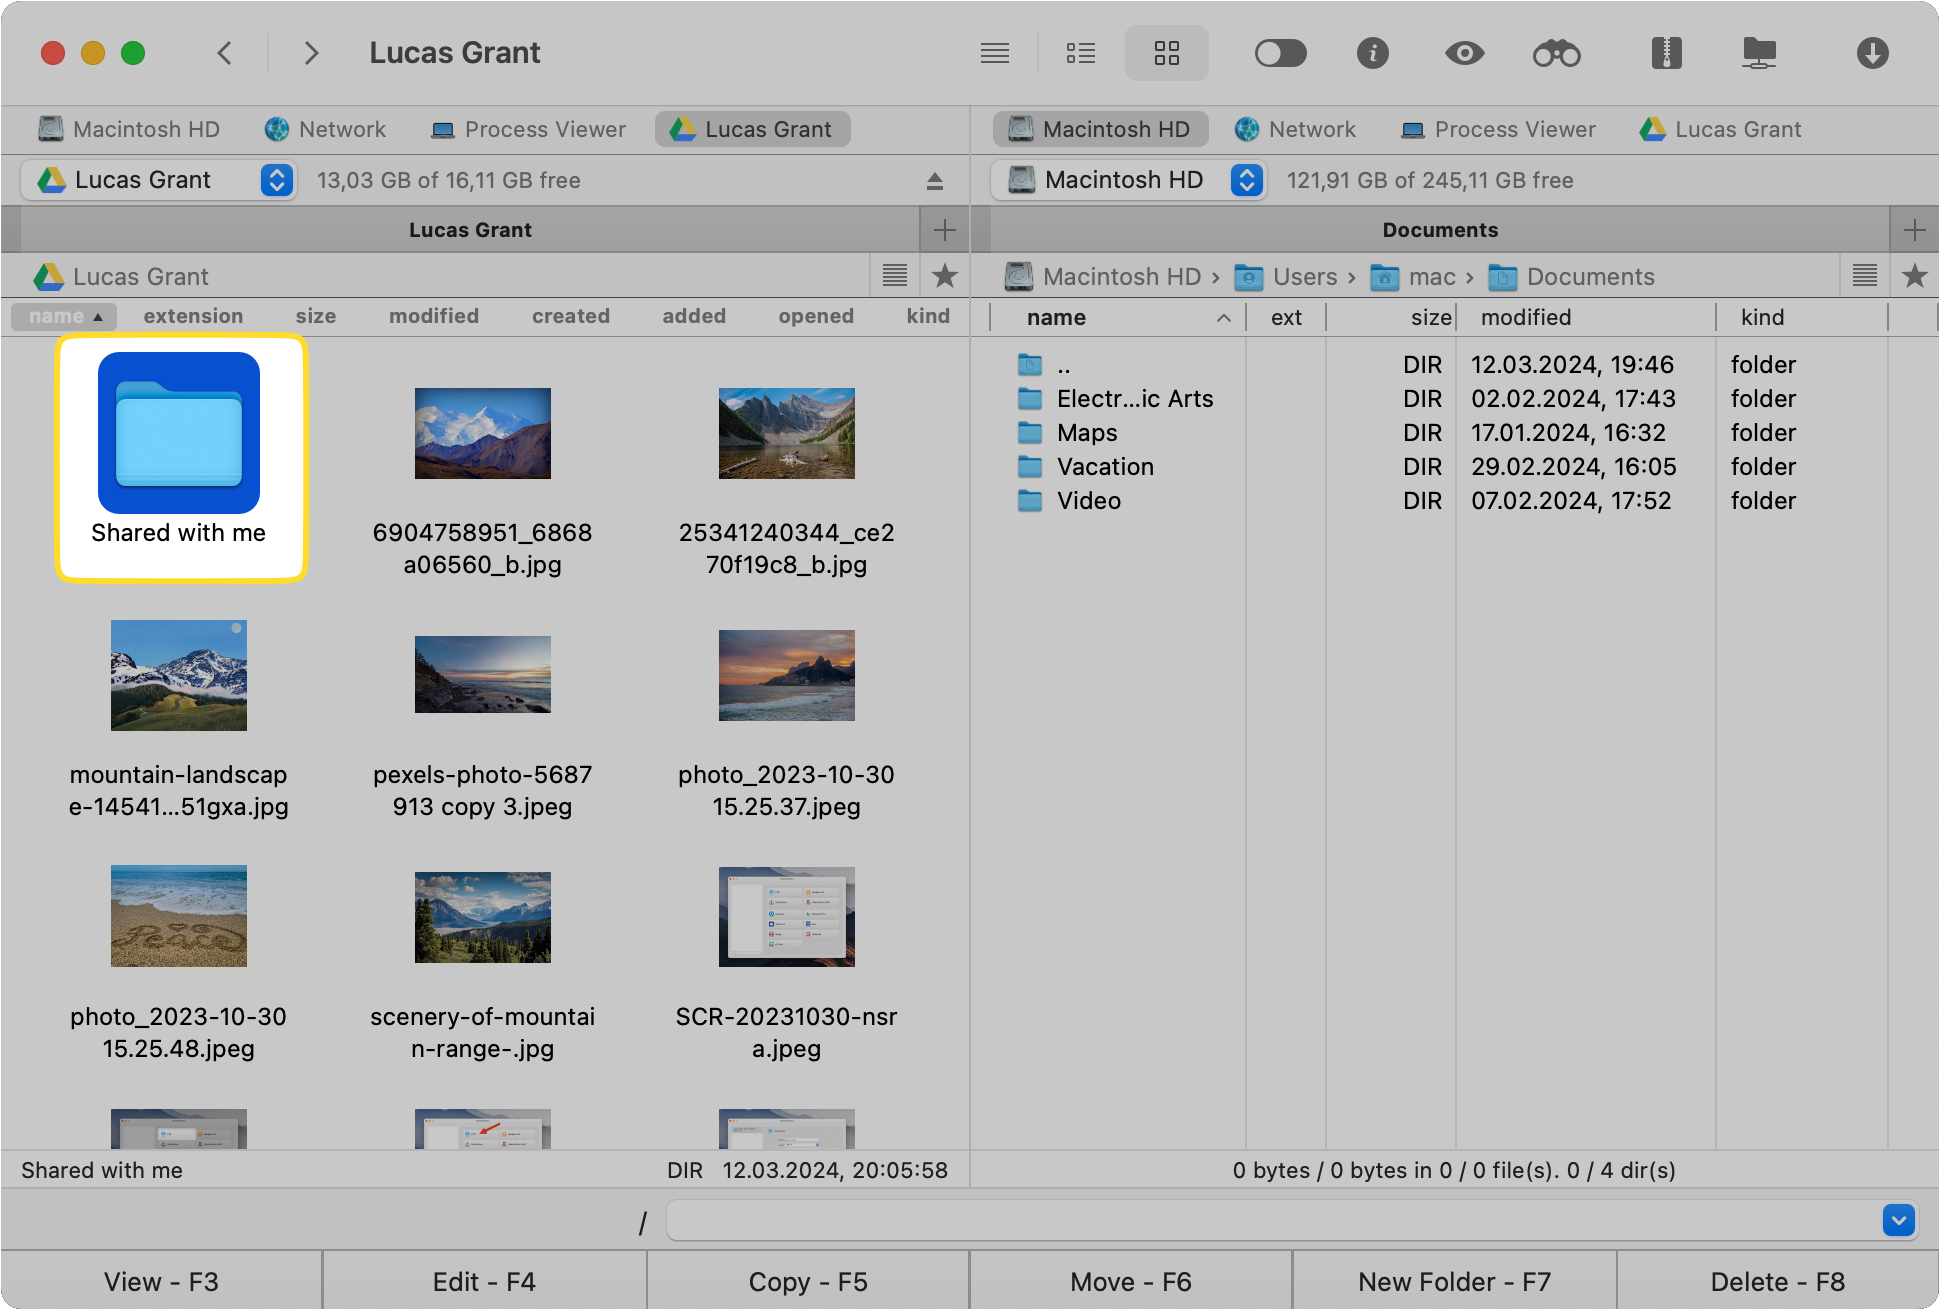The width and height of the screenshot is (1940, 1310).
Task: Open left pane list options icon
Action: click(895, 276)
